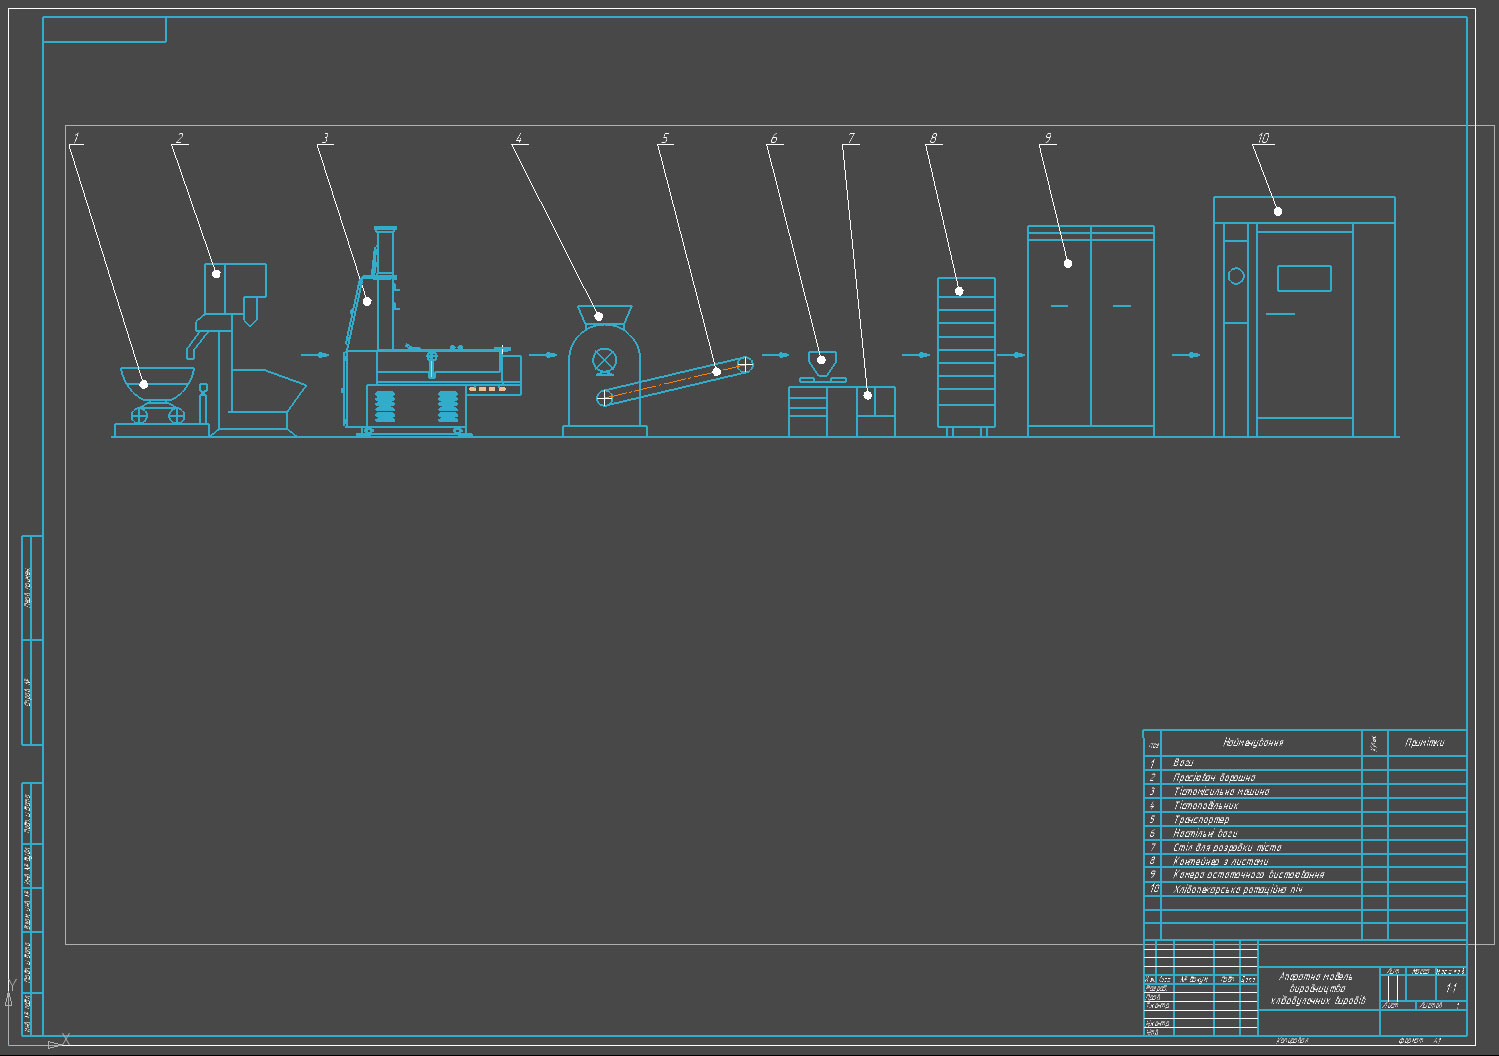Select 'Стіл для розробки тіста' row
Viewport: 1499px width, 1056px height.
point(1227,847)
